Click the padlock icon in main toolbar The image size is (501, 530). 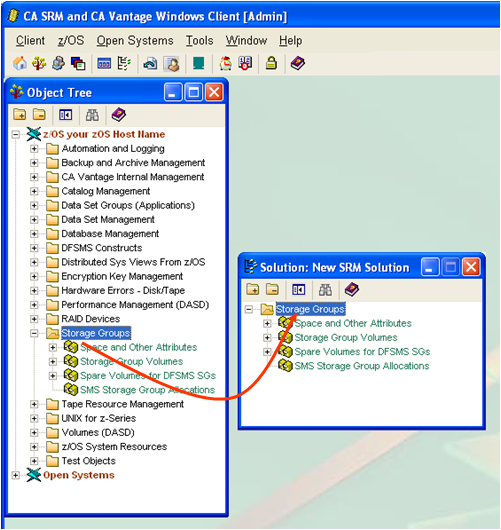[x=271, y=63]
